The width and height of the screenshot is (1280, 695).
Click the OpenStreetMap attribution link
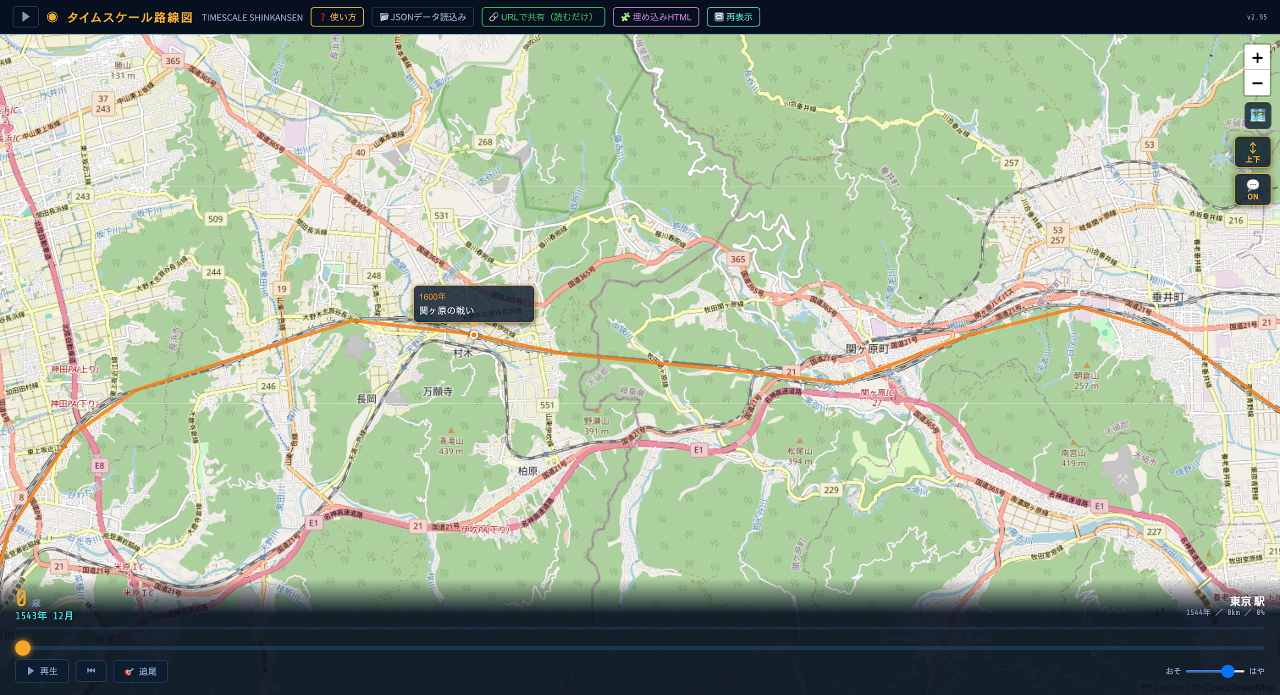[x=1239, y=687]
